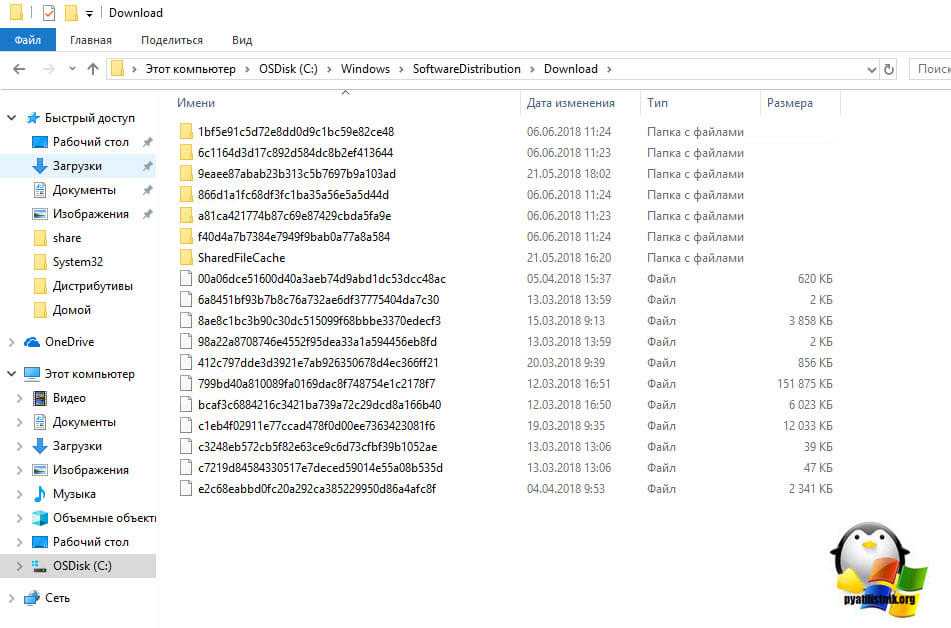Sort by Дата изменения column header
Screen dimensions: 951x628
[571, 103]
